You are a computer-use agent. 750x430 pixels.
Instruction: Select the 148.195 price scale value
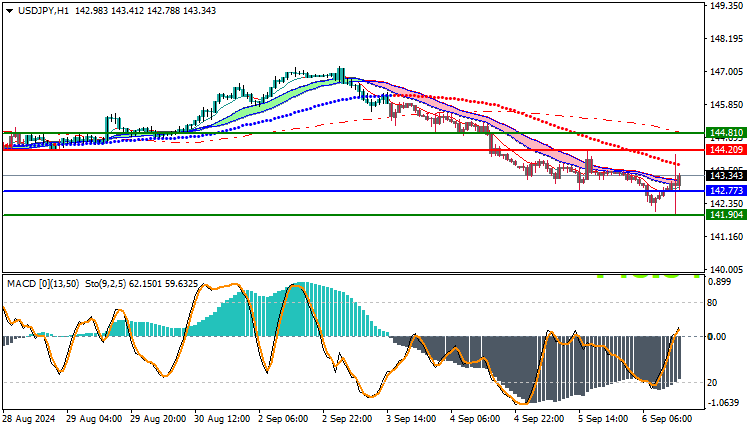tap(727, 39)
